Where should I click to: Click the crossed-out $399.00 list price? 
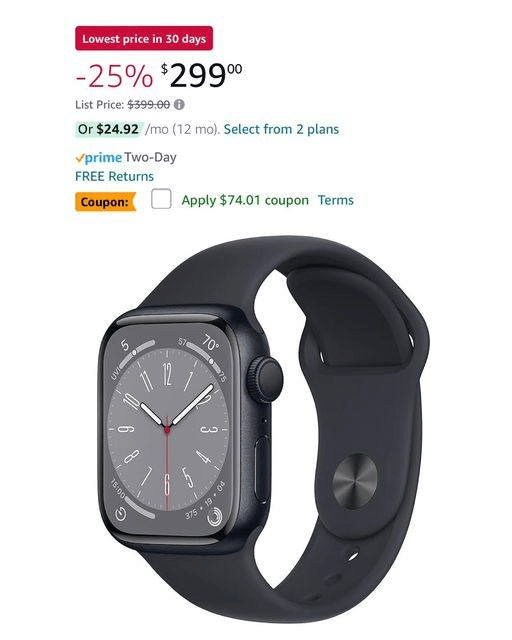[149, 105]
